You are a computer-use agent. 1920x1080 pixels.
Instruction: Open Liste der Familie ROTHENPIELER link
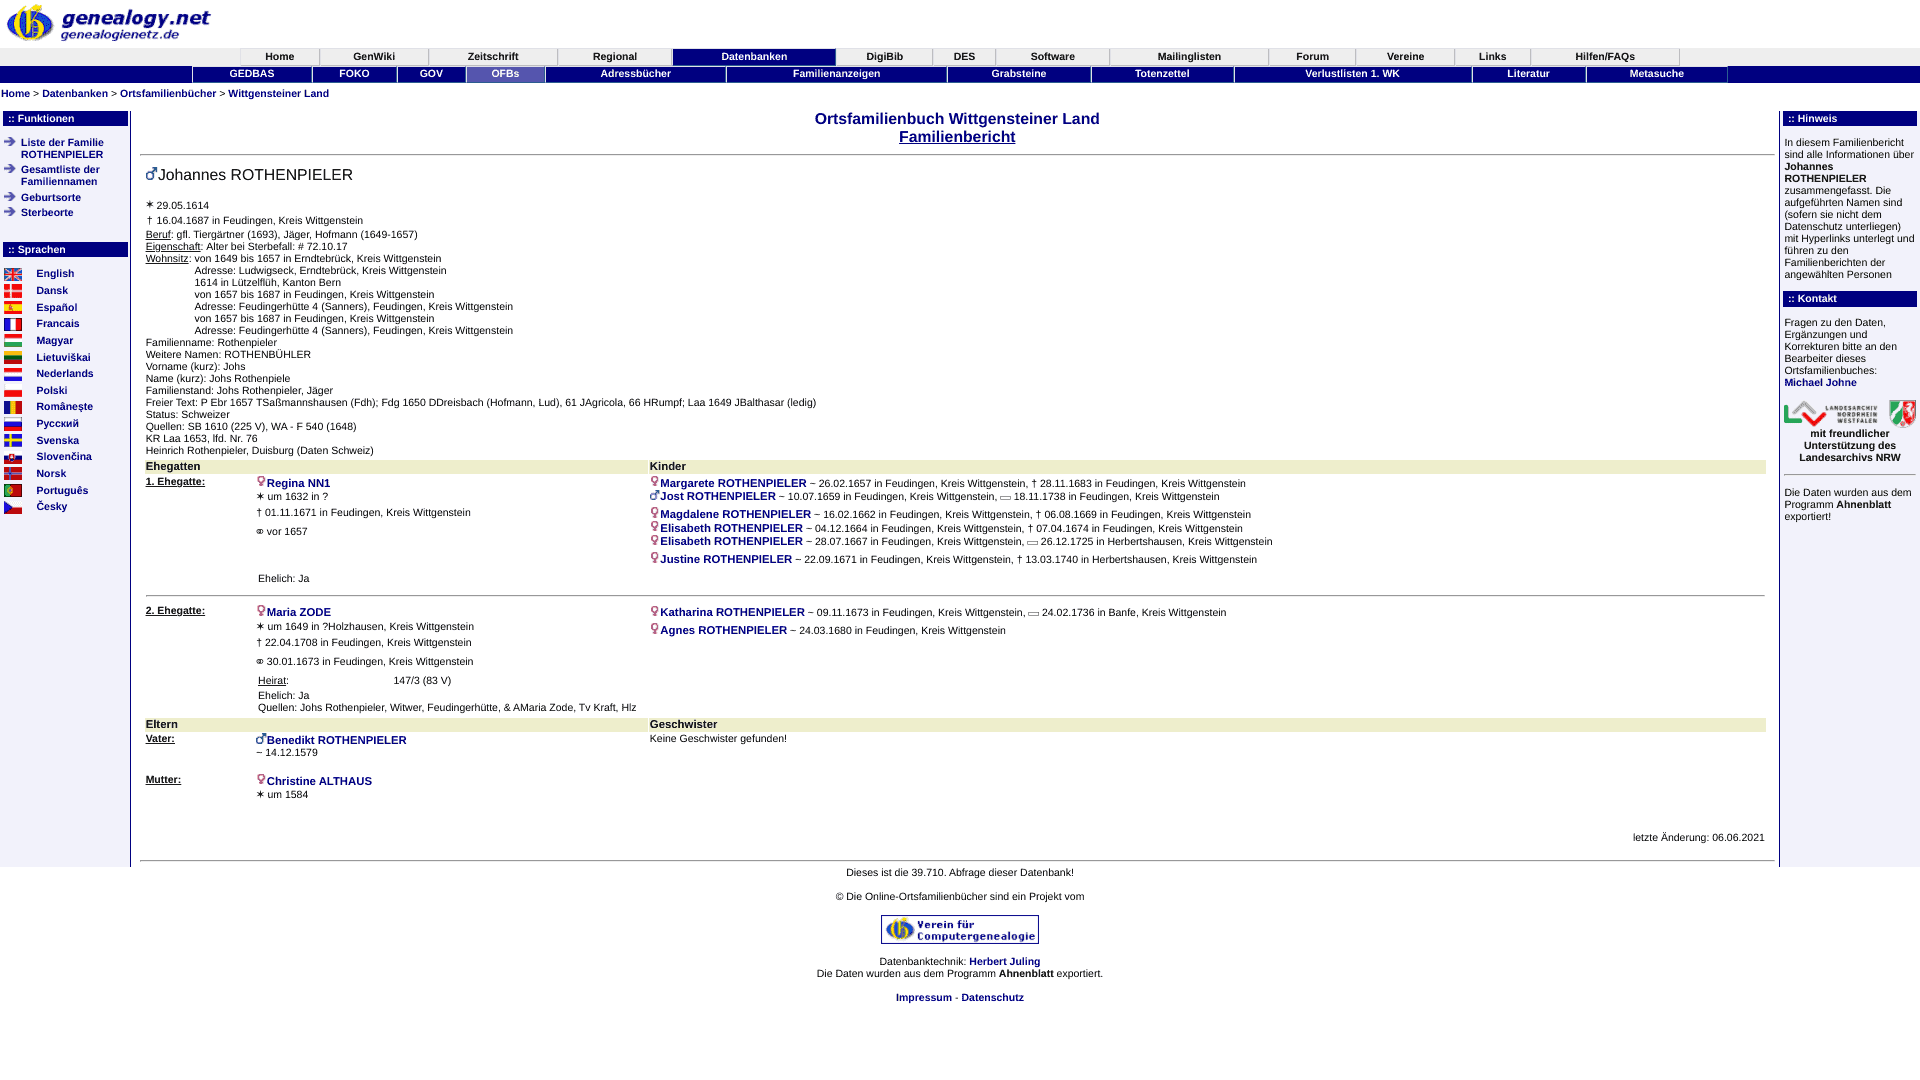[x=62, y=149]
